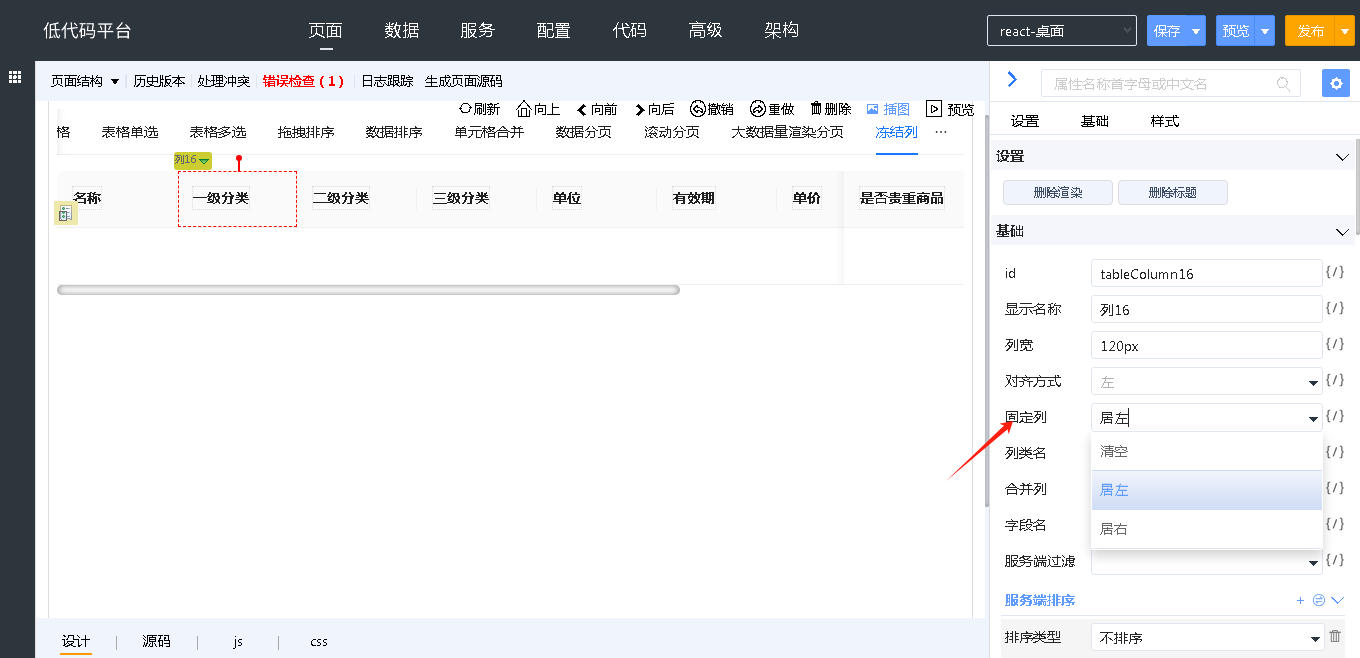1360x658 pixels.
Task: Click the table horizontal scrollbar
Action: pyautogui.click(x=368, y=290)
